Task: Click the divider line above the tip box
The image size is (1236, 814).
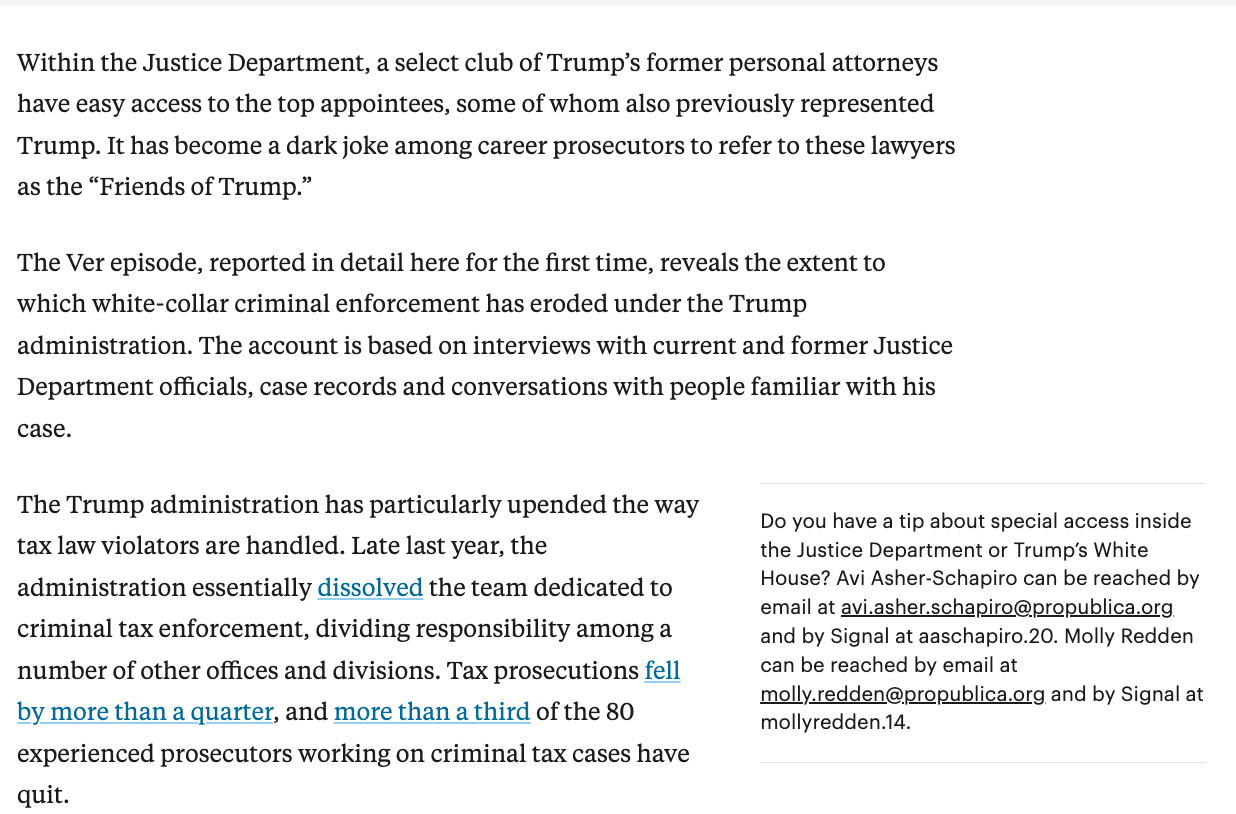Action: (x=982, y=484)
